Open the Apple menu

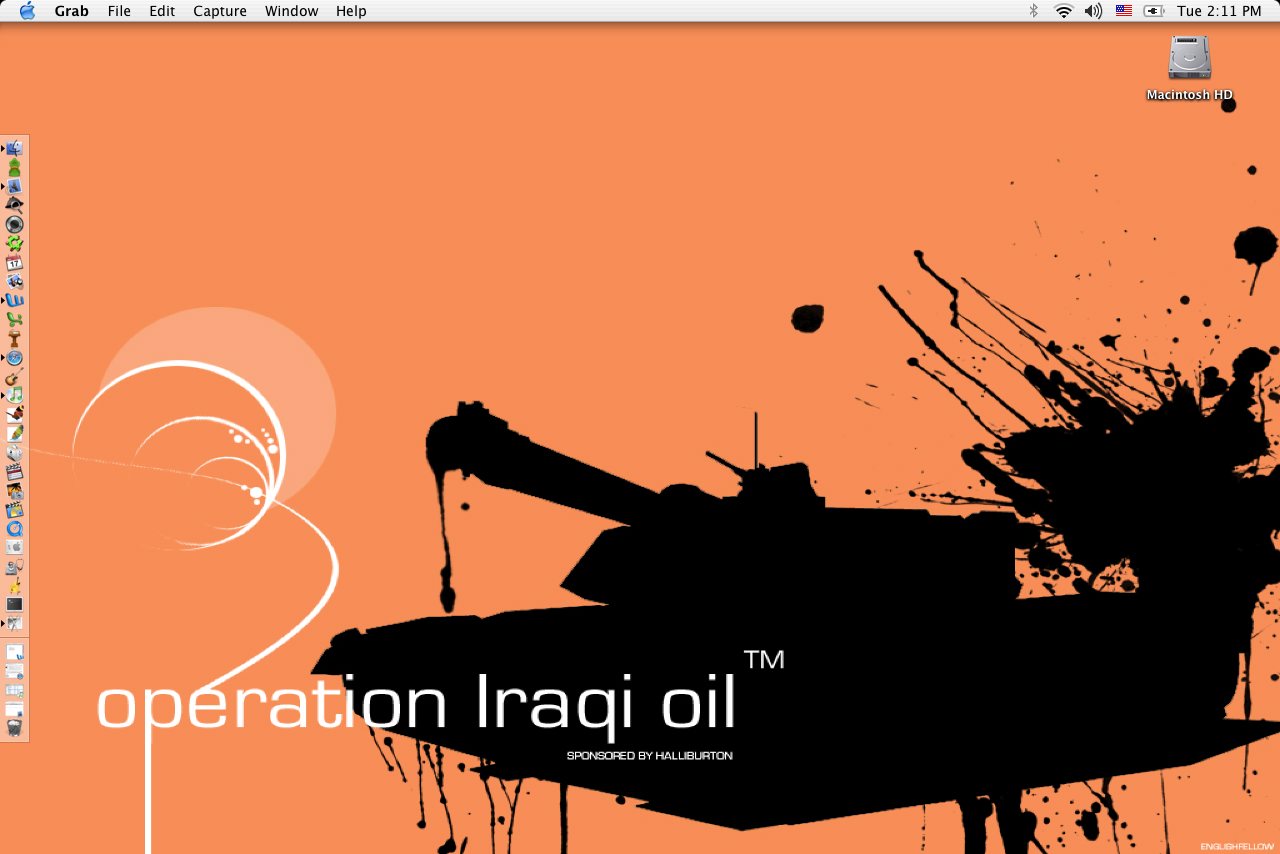pyautogui.click(x=26, y=11)
